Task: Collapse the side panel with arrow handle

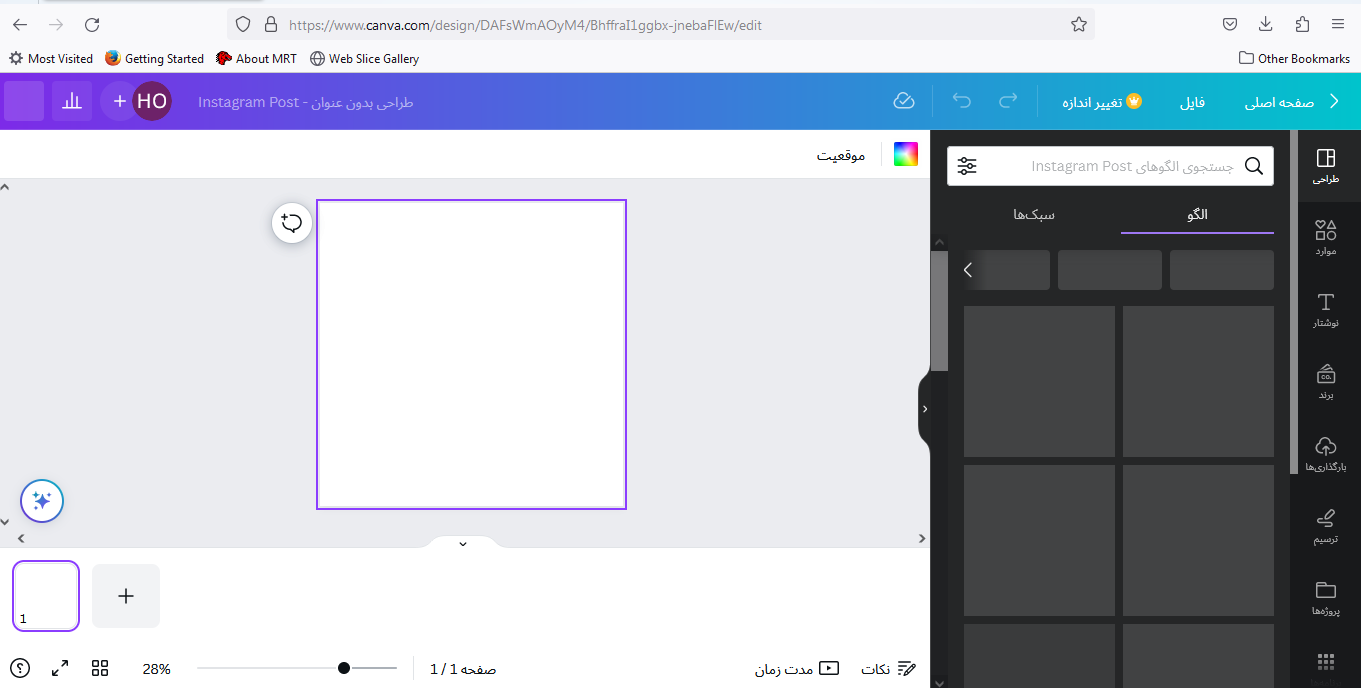Action: pos(924,408)
